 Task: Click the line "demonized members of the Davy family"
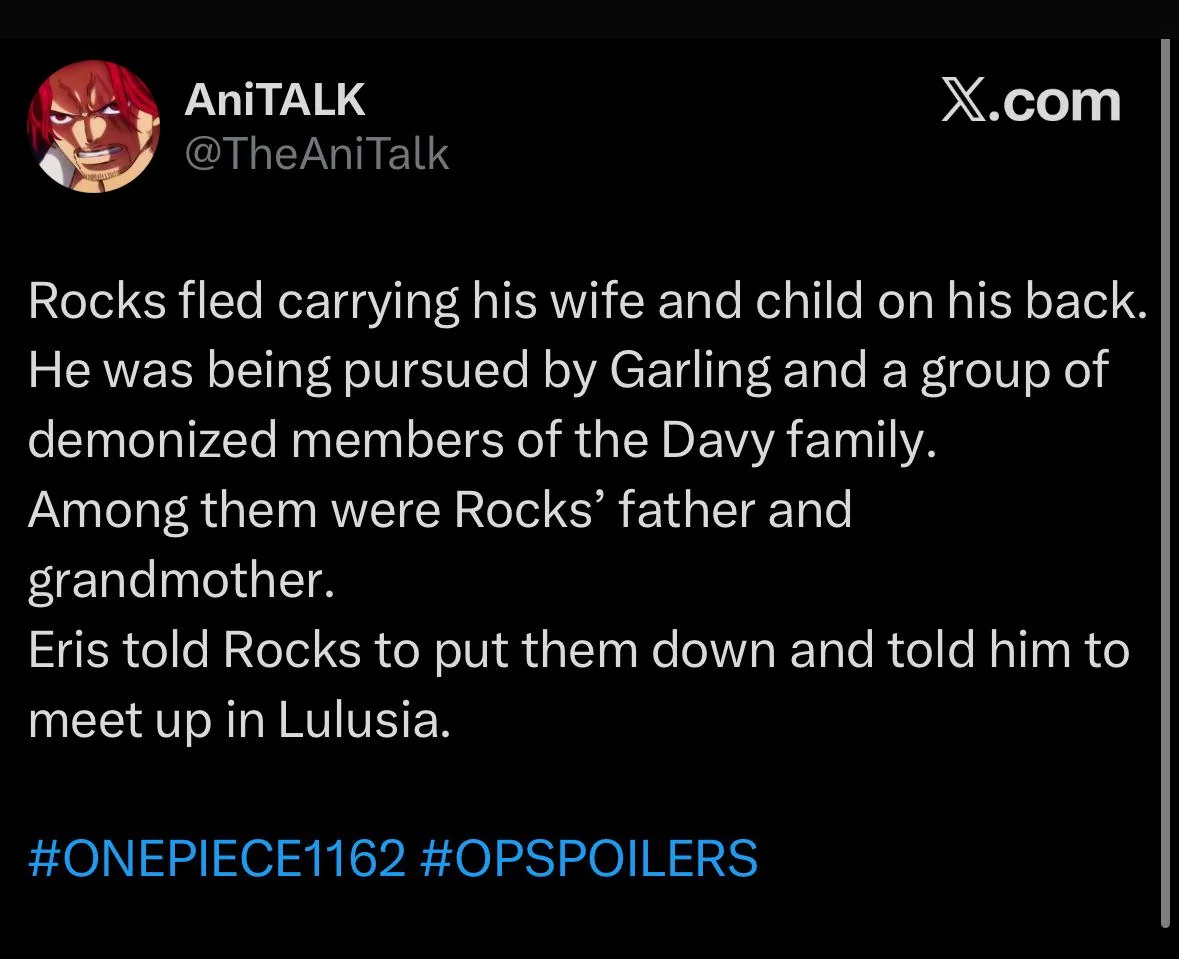481,440
